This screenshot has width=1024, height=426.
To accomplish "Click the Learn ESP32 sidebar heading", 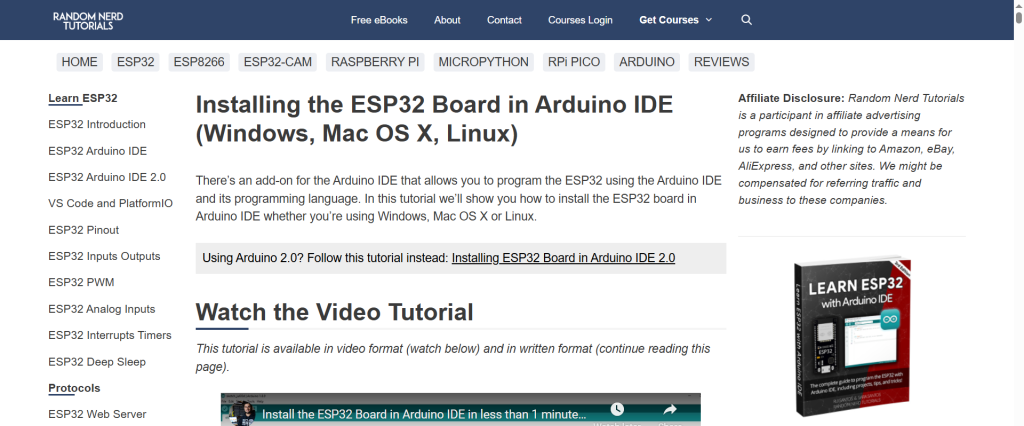I will coord(83,99).
